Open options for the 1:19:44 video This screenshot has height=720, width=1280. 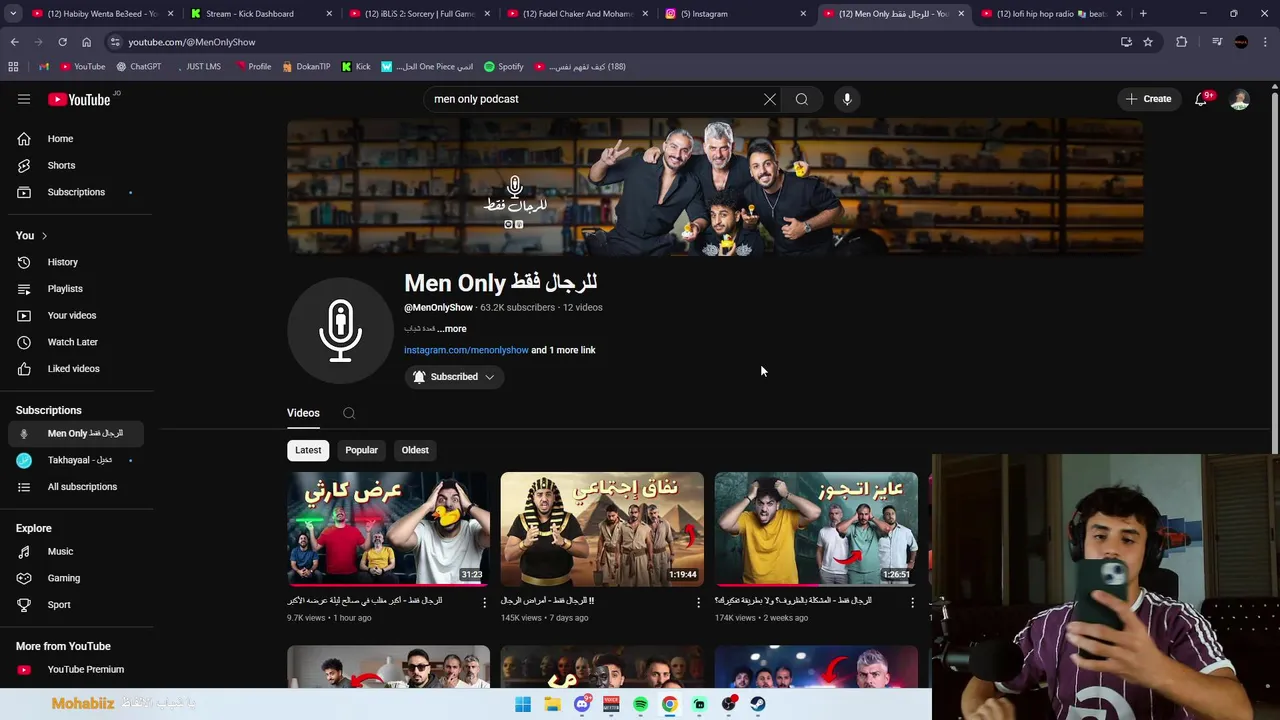coord(699,602)
